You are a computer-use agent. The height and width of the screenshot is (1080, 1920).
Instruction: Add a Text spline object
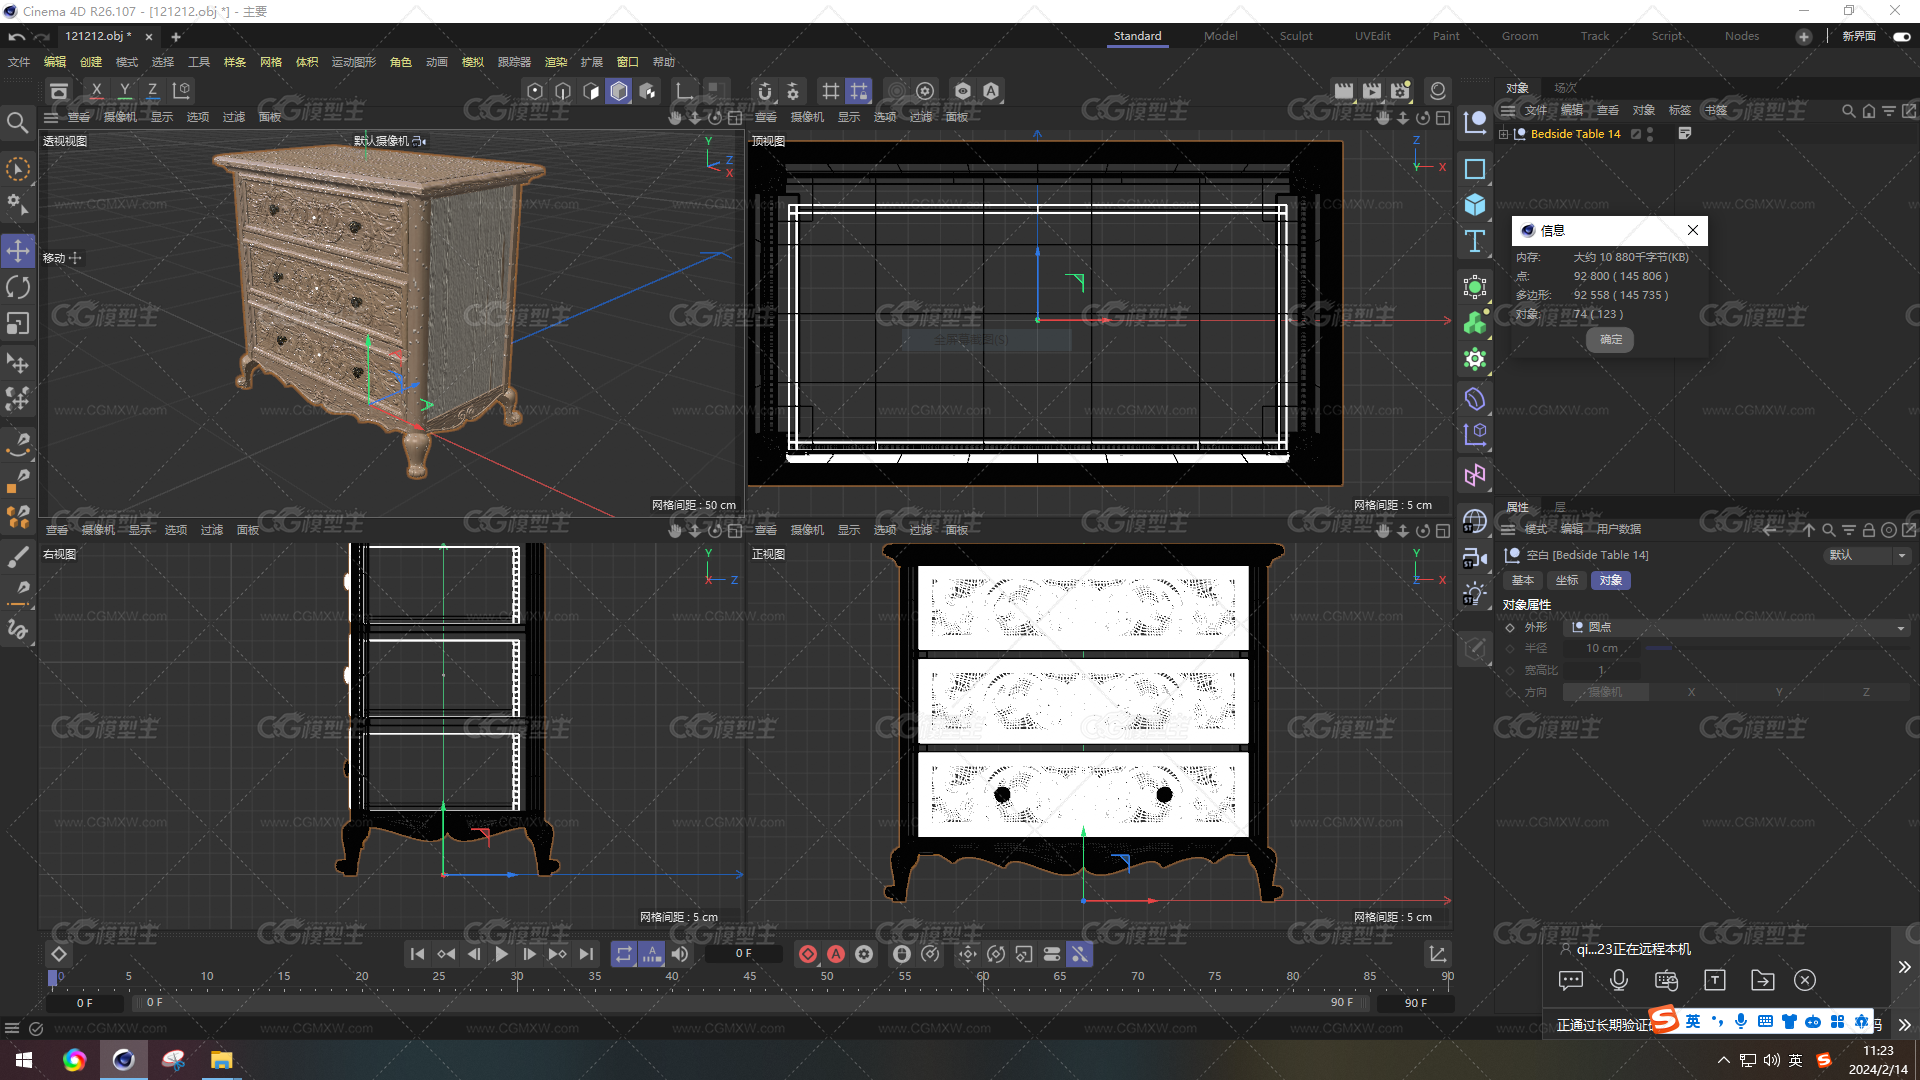point(1475,241)
